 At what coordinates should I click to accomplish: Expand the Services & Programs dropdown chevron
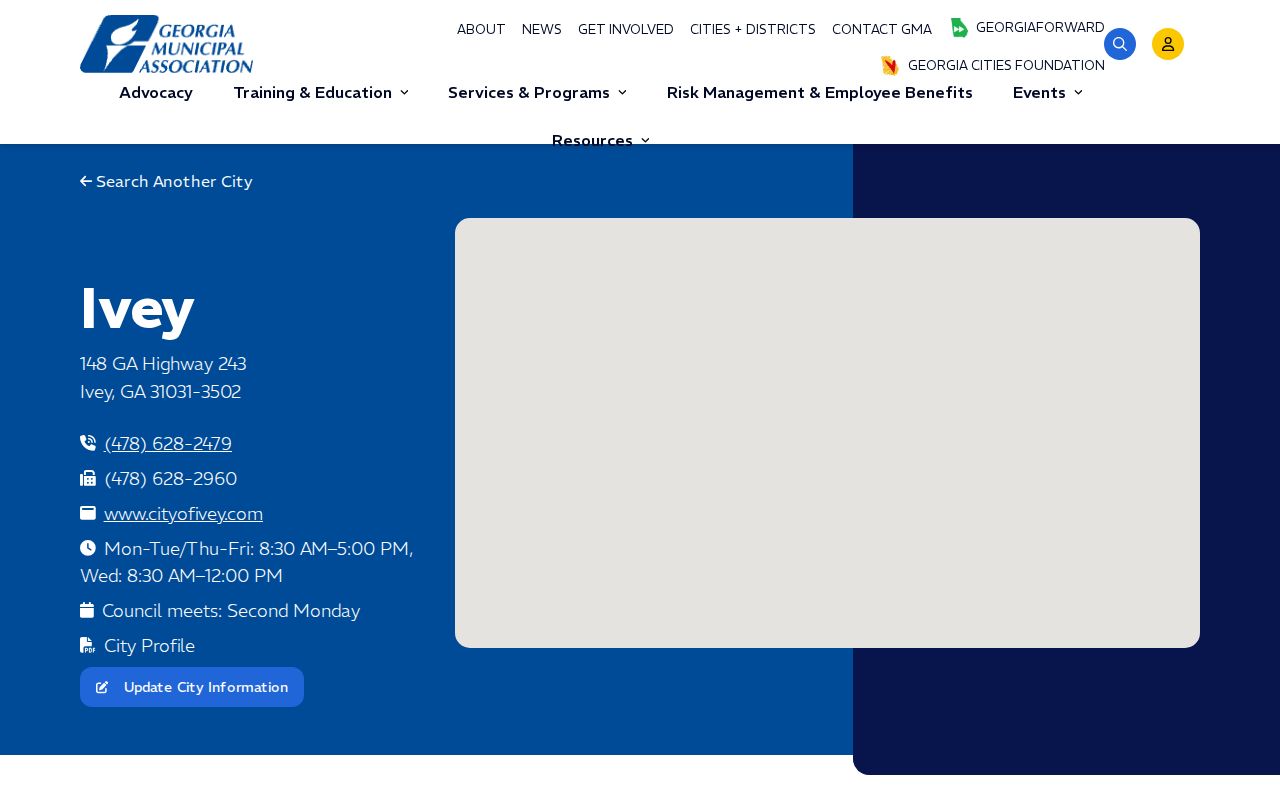[622, 93]
